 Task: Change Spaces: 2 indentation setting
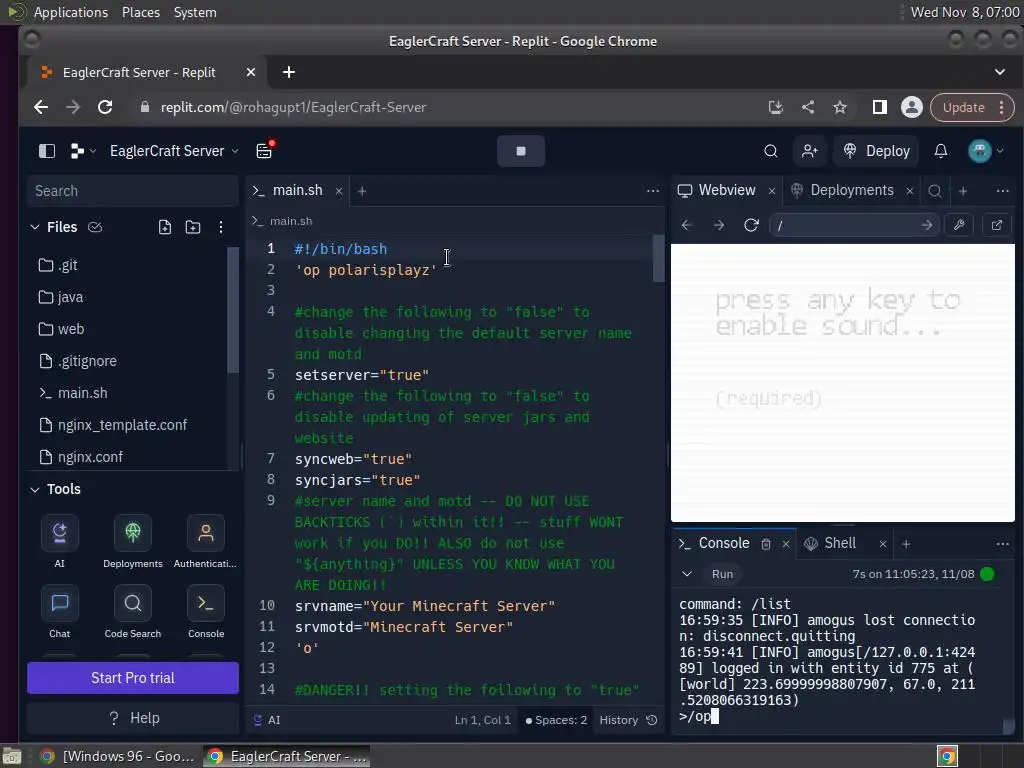pyautogui.click(x=556, y=720)
